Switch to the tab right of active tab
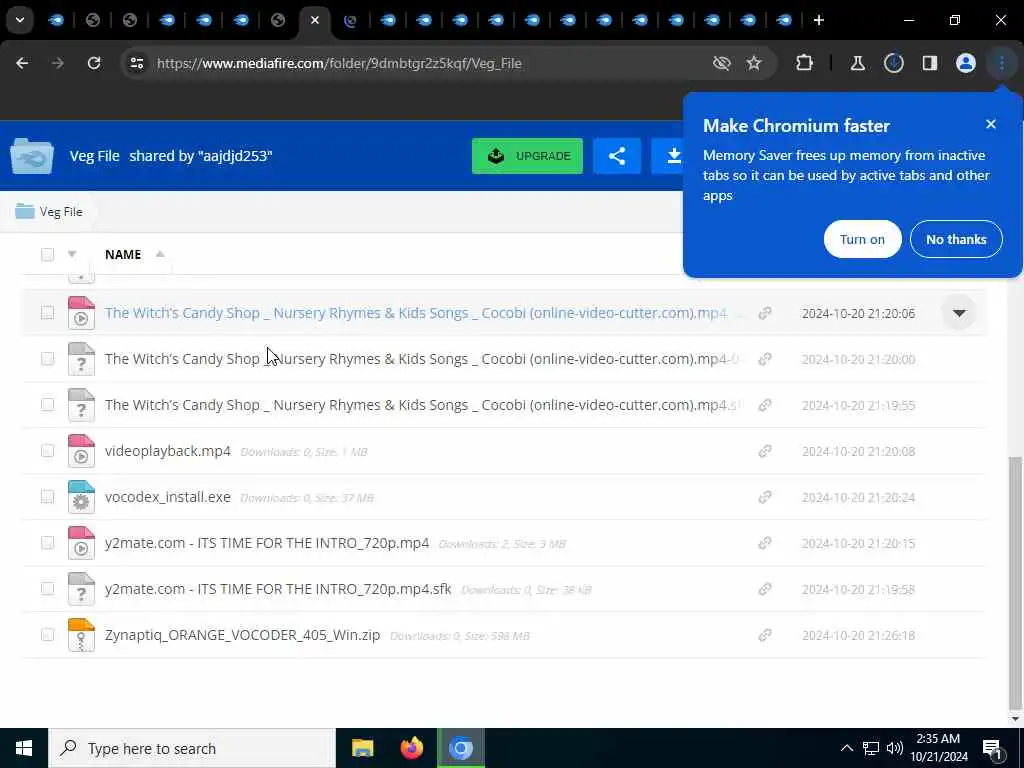 tap(351, 20)
